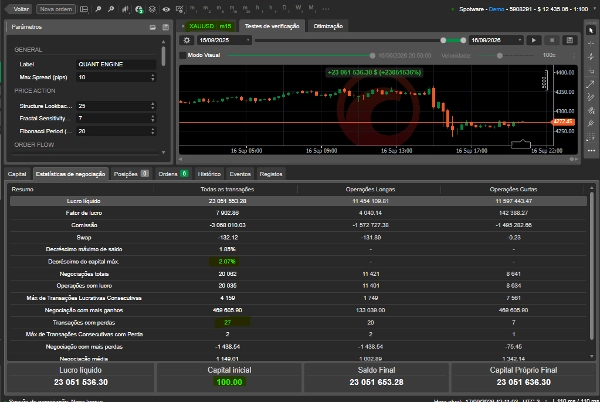The height and width of the screenshot is (402, 600).
Task: Select the m1 timeframe
Action: pyautogui.click(x=193, y=8)
